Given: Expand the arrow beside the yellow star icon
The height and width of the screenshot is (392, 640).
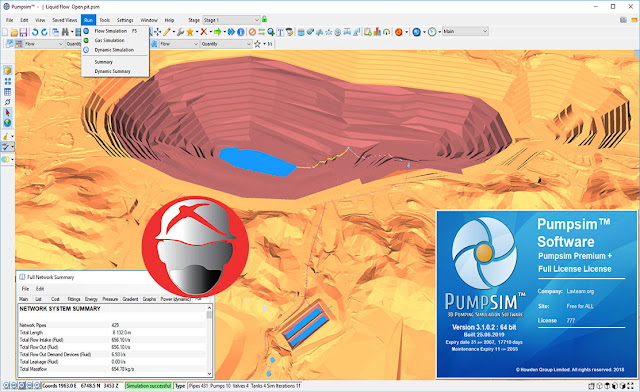Looking at the screenshot, I should [197, 32].
